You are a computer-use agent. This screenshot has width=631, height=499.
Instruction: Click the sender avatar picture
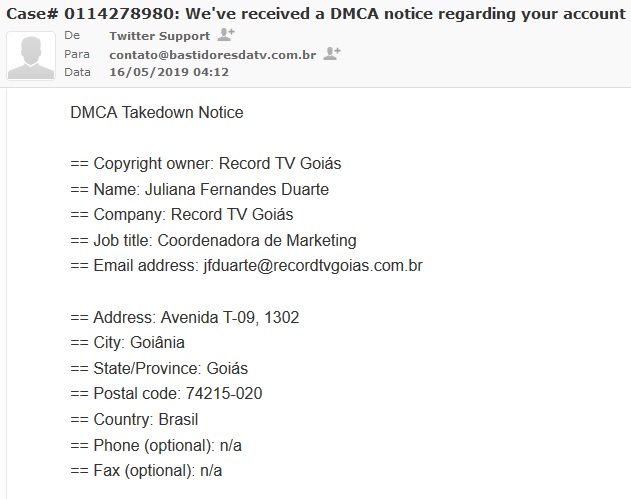pyautogui.click(x=31, y=55)
